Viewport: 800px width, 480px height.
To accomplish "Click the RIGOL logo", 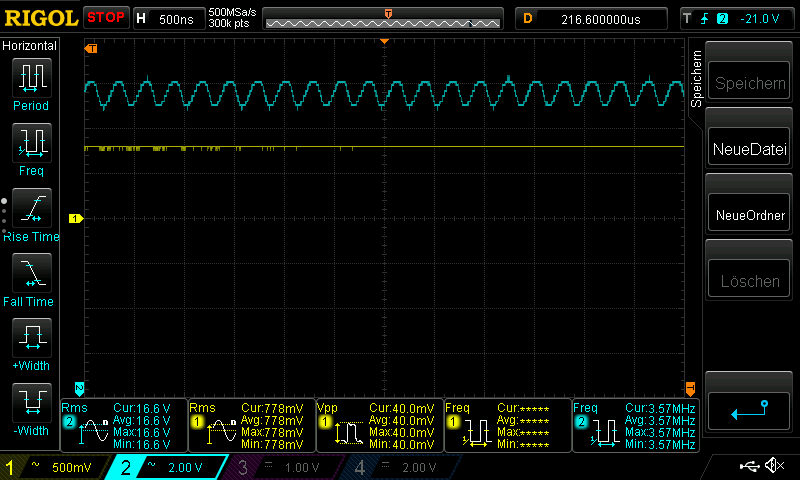I will [41, 19].
